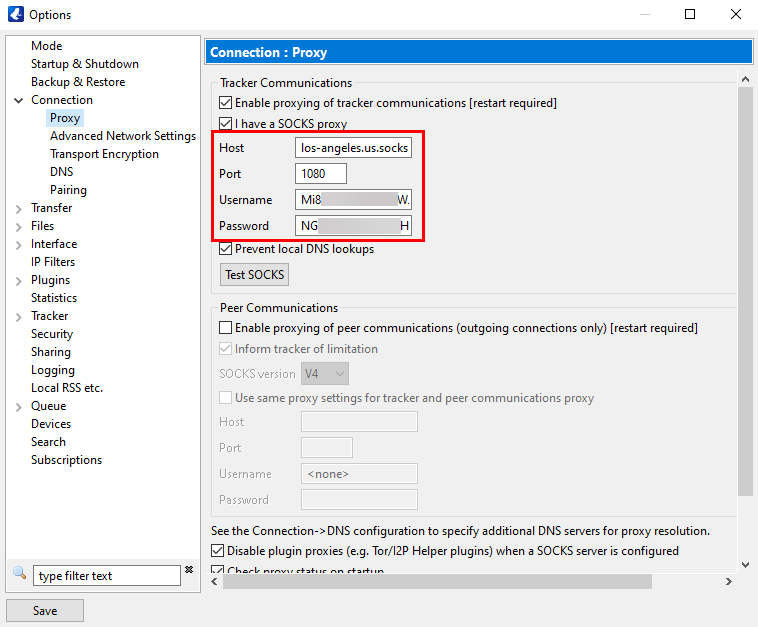This screenshot has width=758, height=627.
Task: Click inside the tracker Host field
Action: tap(354, 148)
